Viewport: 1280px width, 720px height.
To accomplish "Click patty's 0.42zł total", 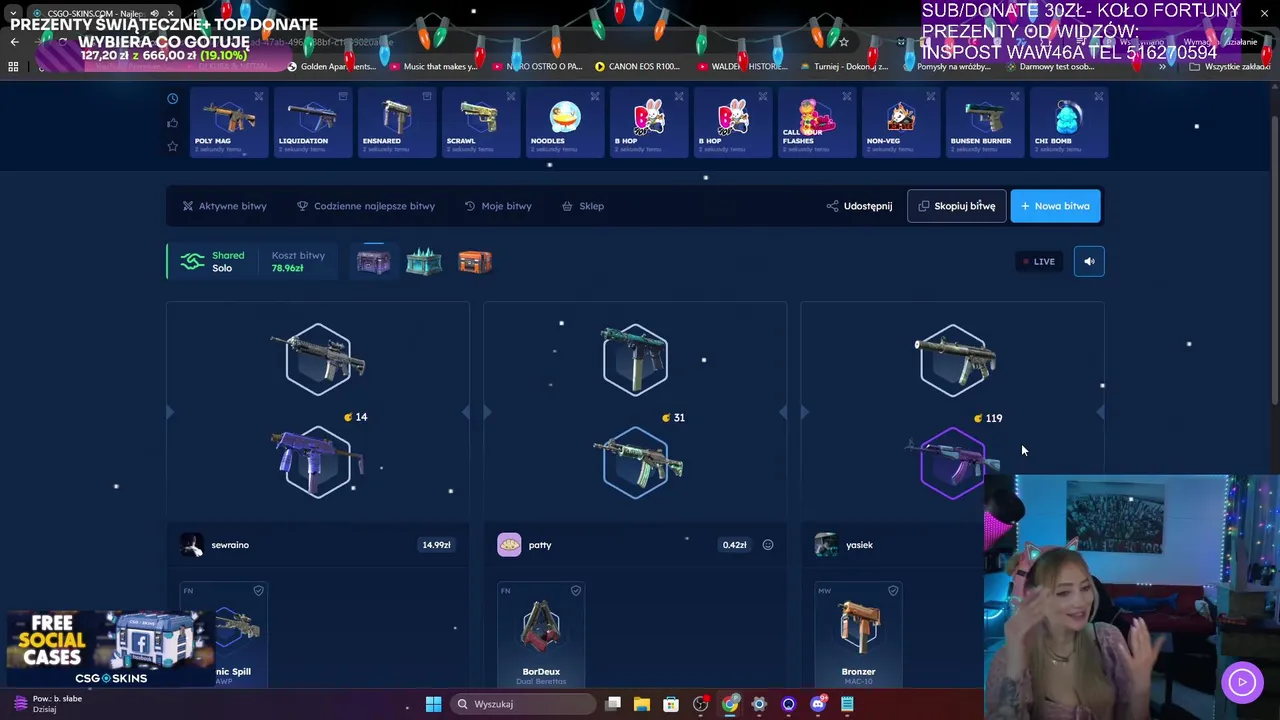I will click(734, 545).
